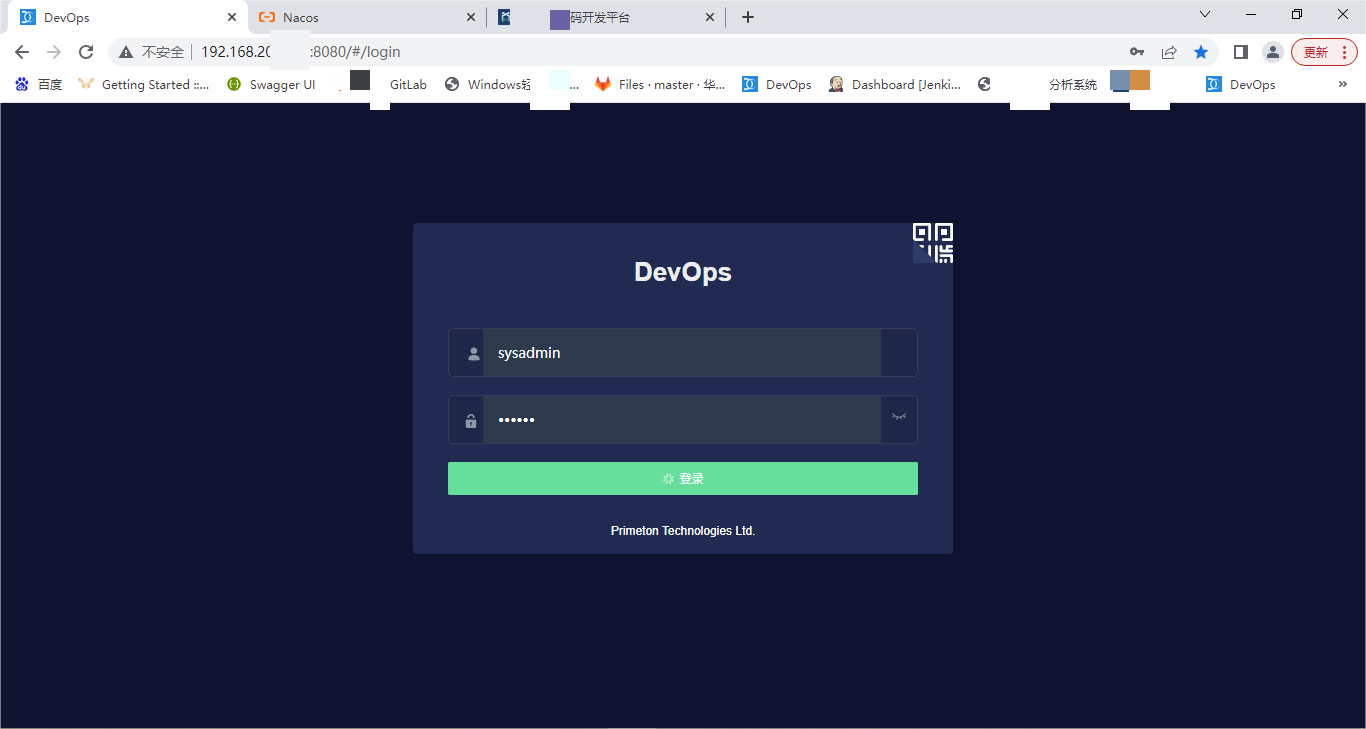Reload the current page

point(86,52)
